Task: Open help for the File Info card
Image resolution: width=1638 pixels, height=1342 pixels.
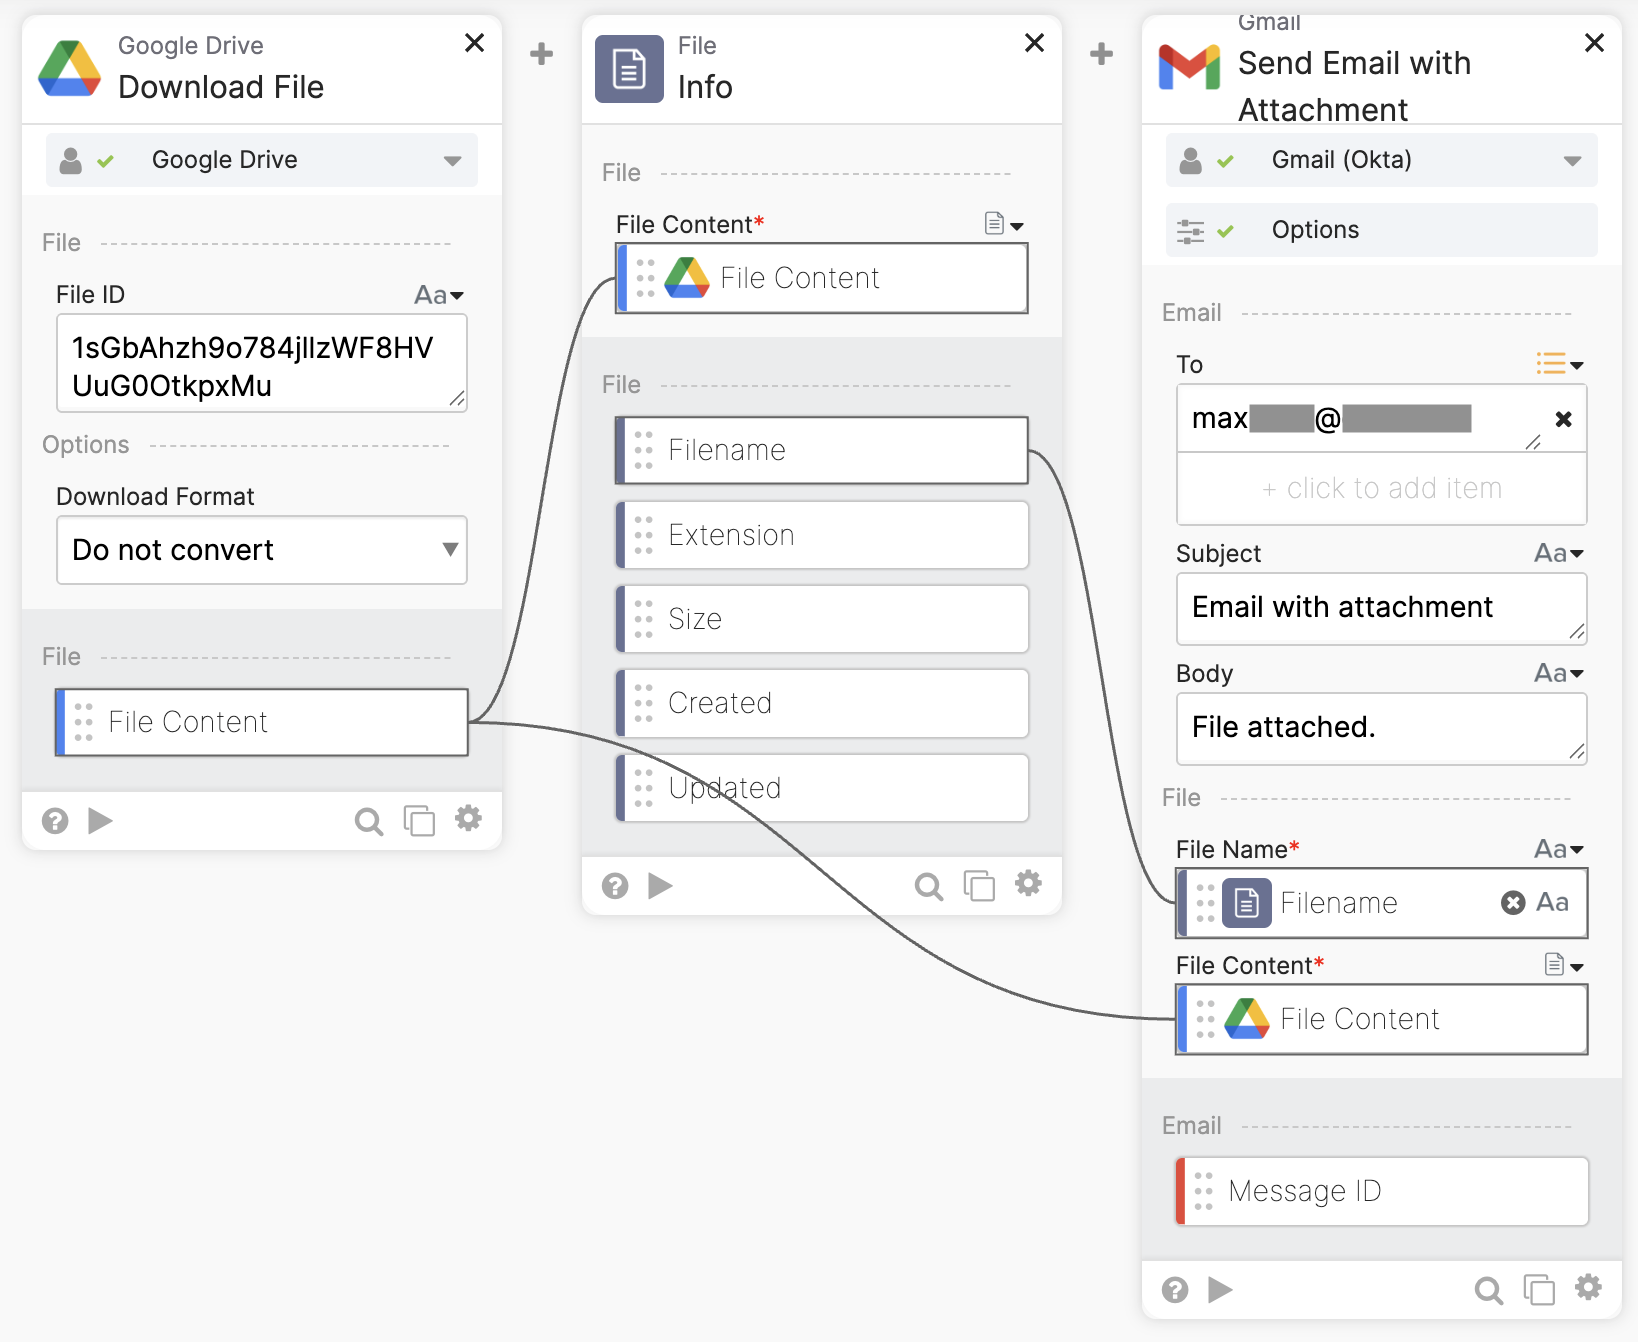Action: 615,885
